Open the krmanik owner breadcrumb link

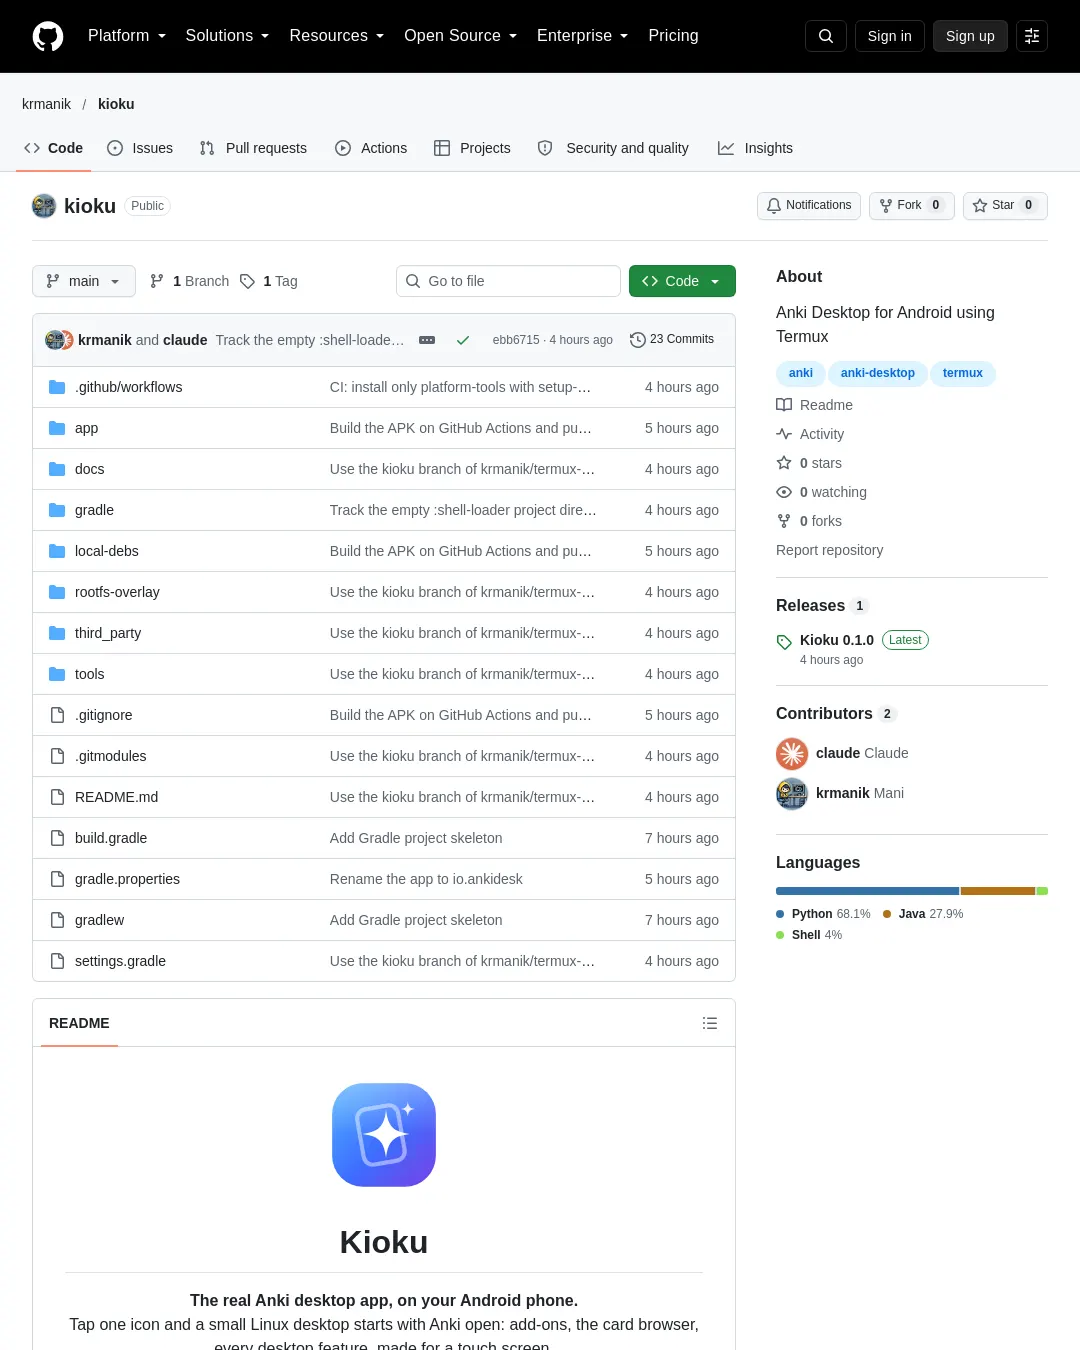[x=46, y=104]
